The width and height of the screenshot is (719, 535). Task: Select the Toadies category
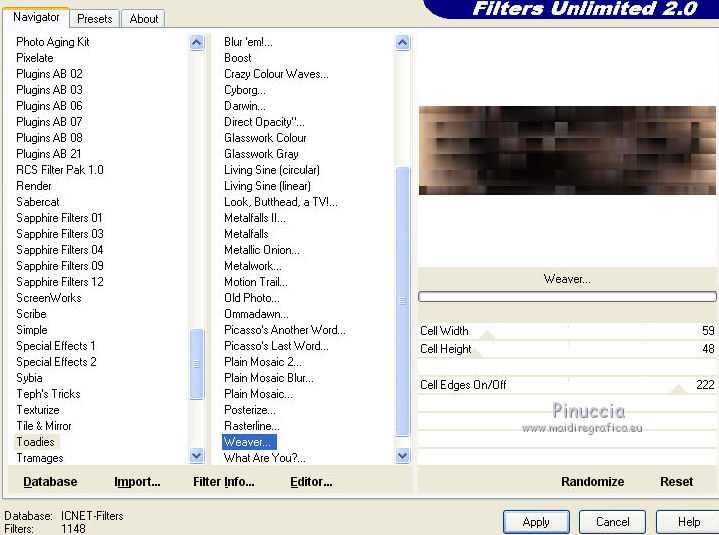[35, 442]
